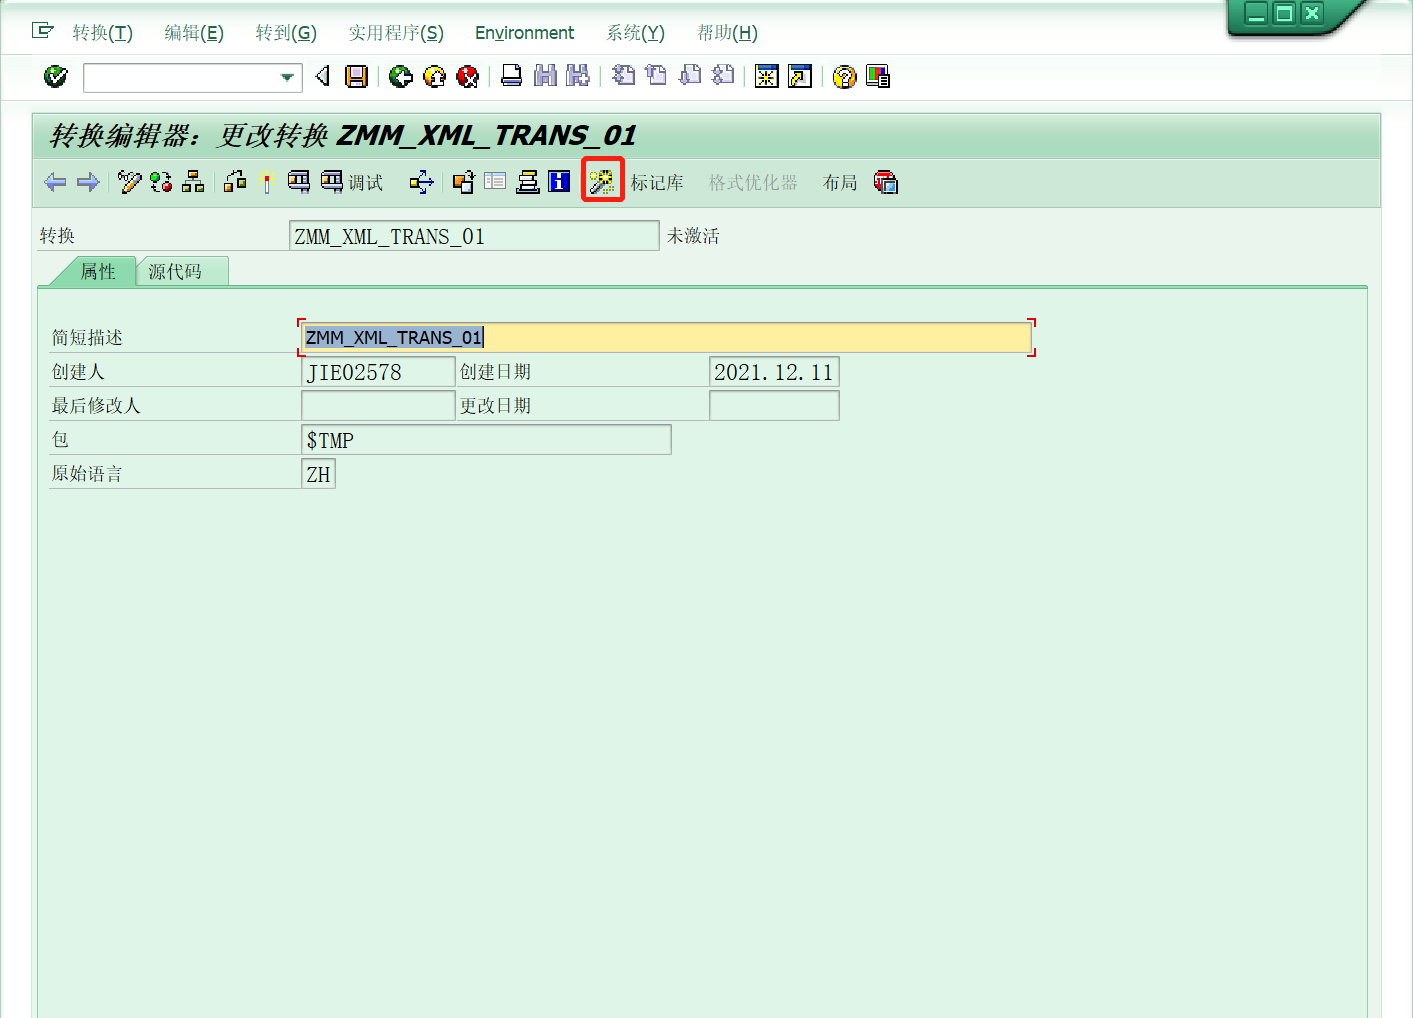Toggle display/change with the pencil icon
Image resolution: width=1413 pixels, height=1018 pixels.
click(128, 182)
